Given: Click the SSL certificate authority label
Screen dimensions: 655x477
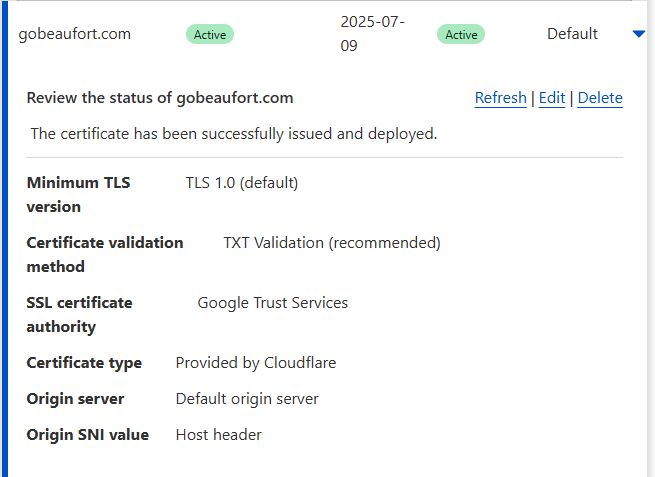Looking at the screenshot, I should [x=79, y=315].
